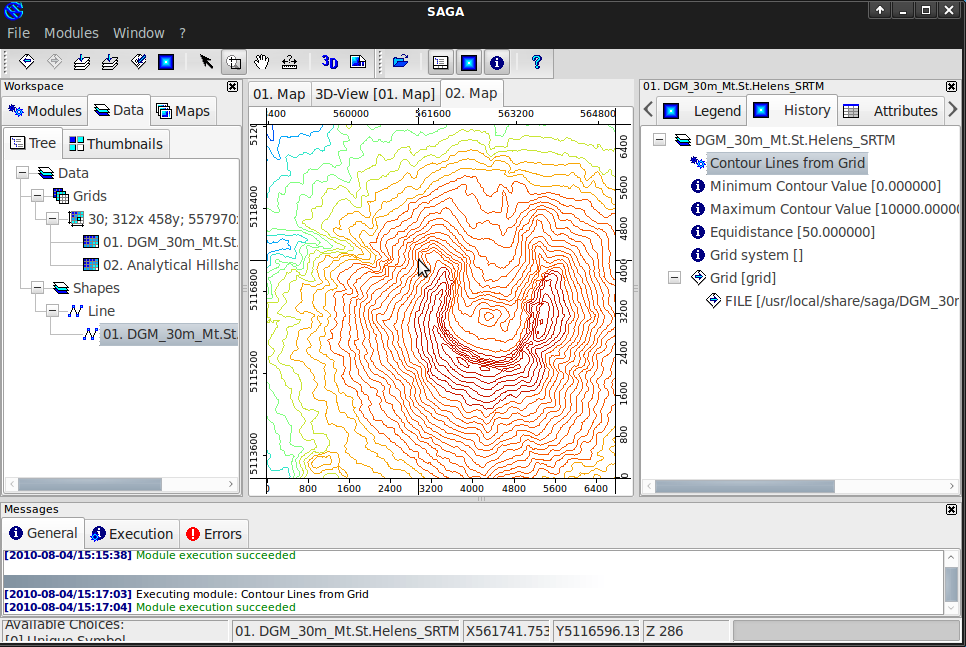966x647 pixels.
Task: Toggle Workspace panel visibility in toolbar
Action: tap(440, 62)
